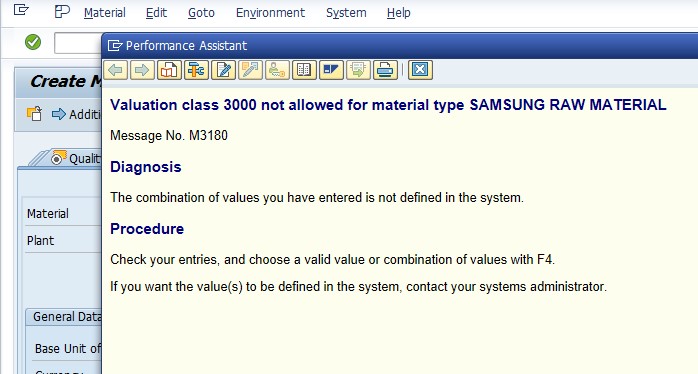Viewport: 698px width, 374px height.
Task: Click the Base Unit of label
Action: pyautogui.click(x=68, y=348)
